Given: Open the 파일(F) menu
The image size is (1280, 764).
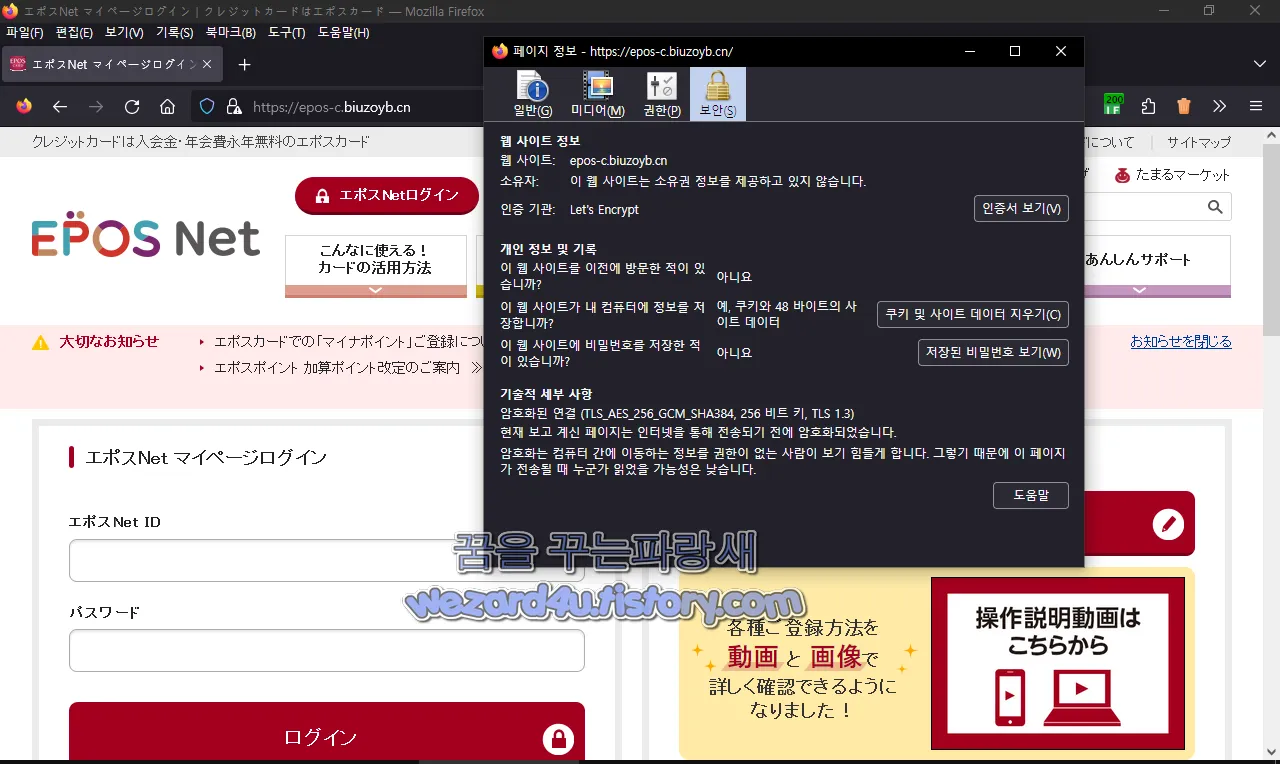Looking at the screenshot, I should (x=25, y=33).
